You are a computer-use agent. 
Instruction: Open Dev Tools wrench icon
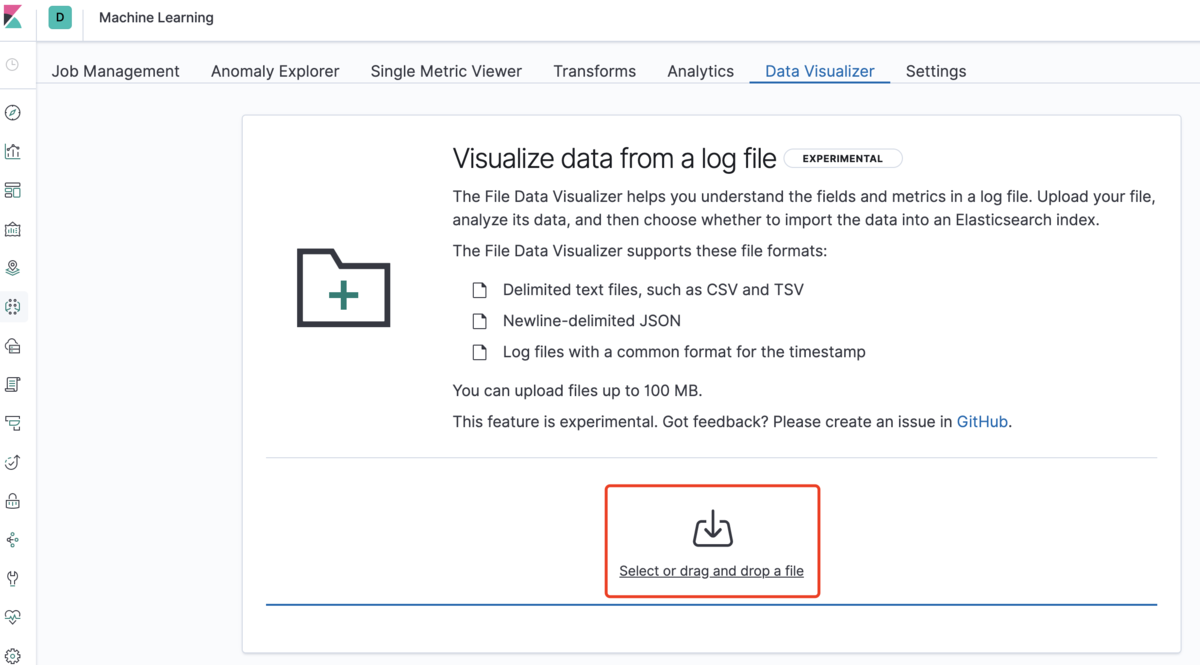(x=13, y=578)
